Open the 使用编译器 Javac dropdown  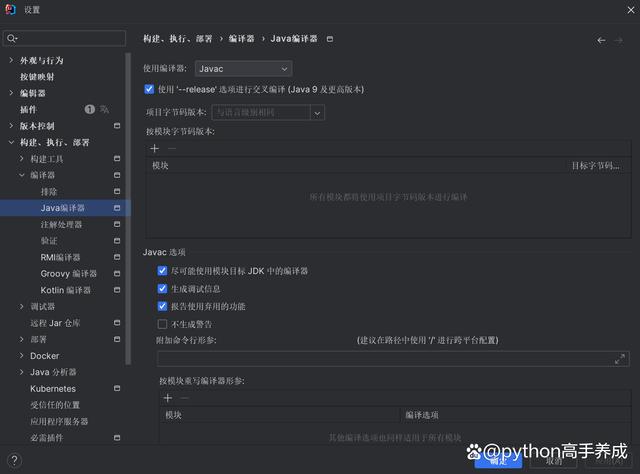click(x=244, y=69)
